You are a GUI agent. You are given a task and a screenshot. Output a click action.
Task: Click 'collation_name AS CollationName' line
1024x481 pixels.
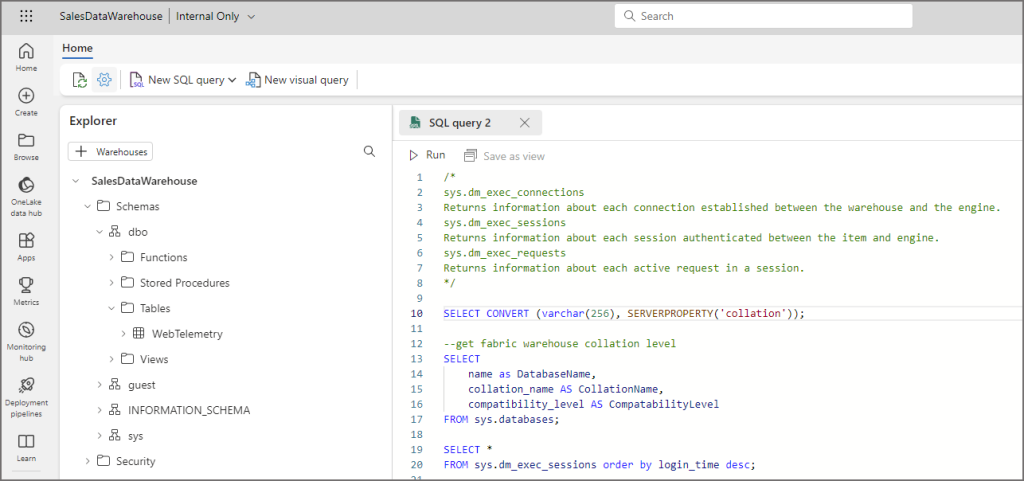pyautogui.click(x=566, y=389)
